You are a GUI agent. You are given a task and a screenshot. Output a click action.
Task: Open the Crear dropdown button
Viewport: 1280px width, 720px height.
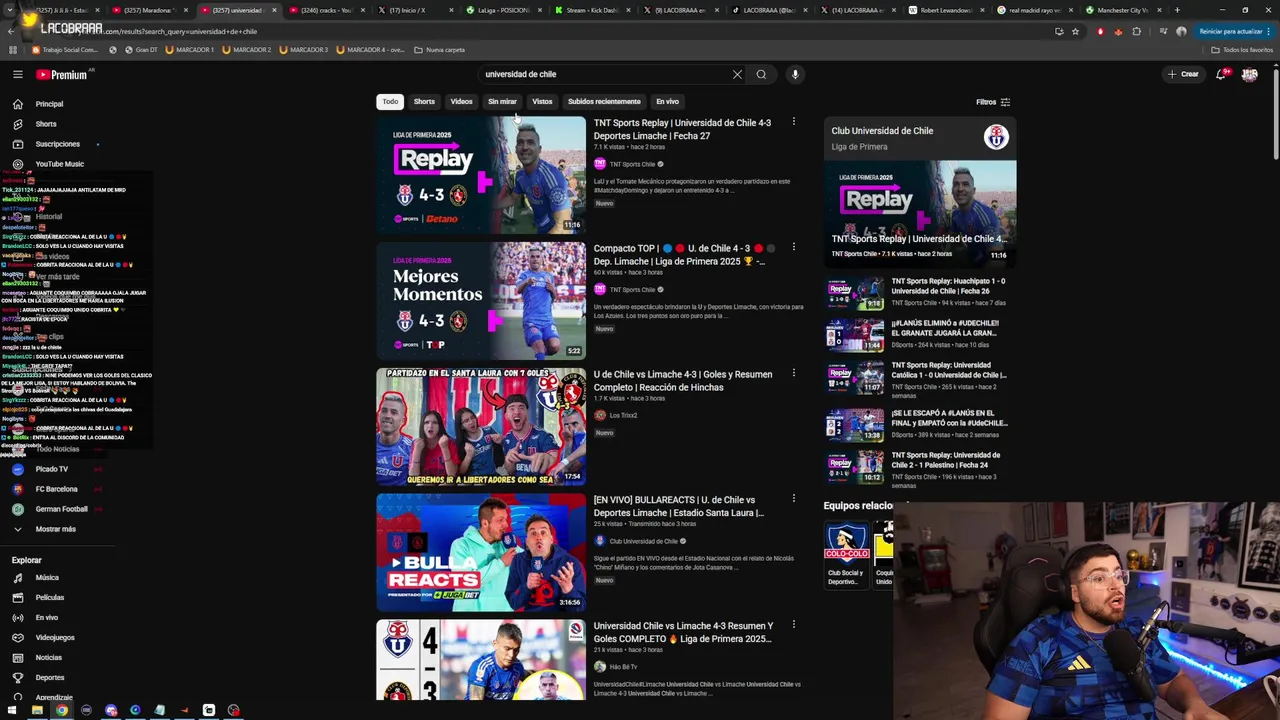1183,74
